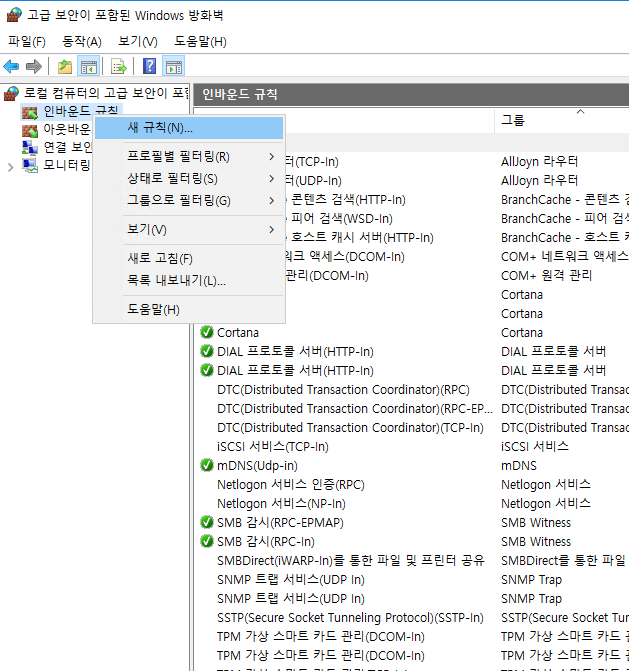Click the mDNS group cell
629x671 pixels.
pyautogui.click(x=519, y=465)
